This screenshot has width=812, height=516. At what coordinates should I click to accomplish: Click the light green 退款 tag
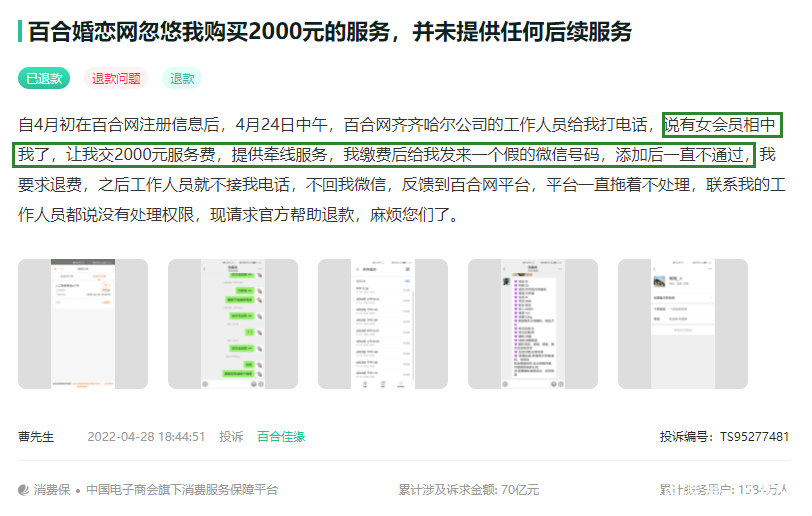pos(182,78)
